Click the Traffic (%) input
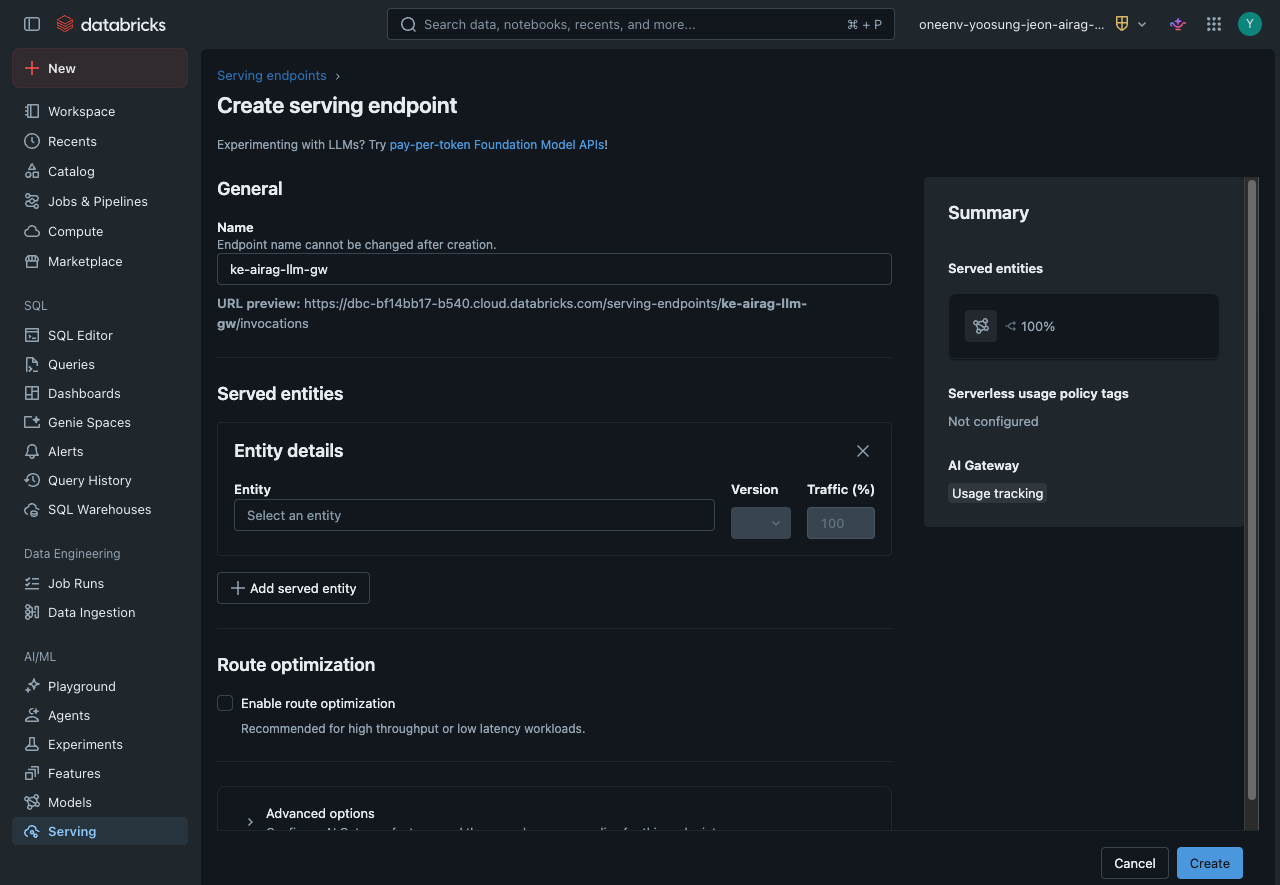Image resolution: width=1280 pixels, height=885 pixels. [x=841, y=523]
